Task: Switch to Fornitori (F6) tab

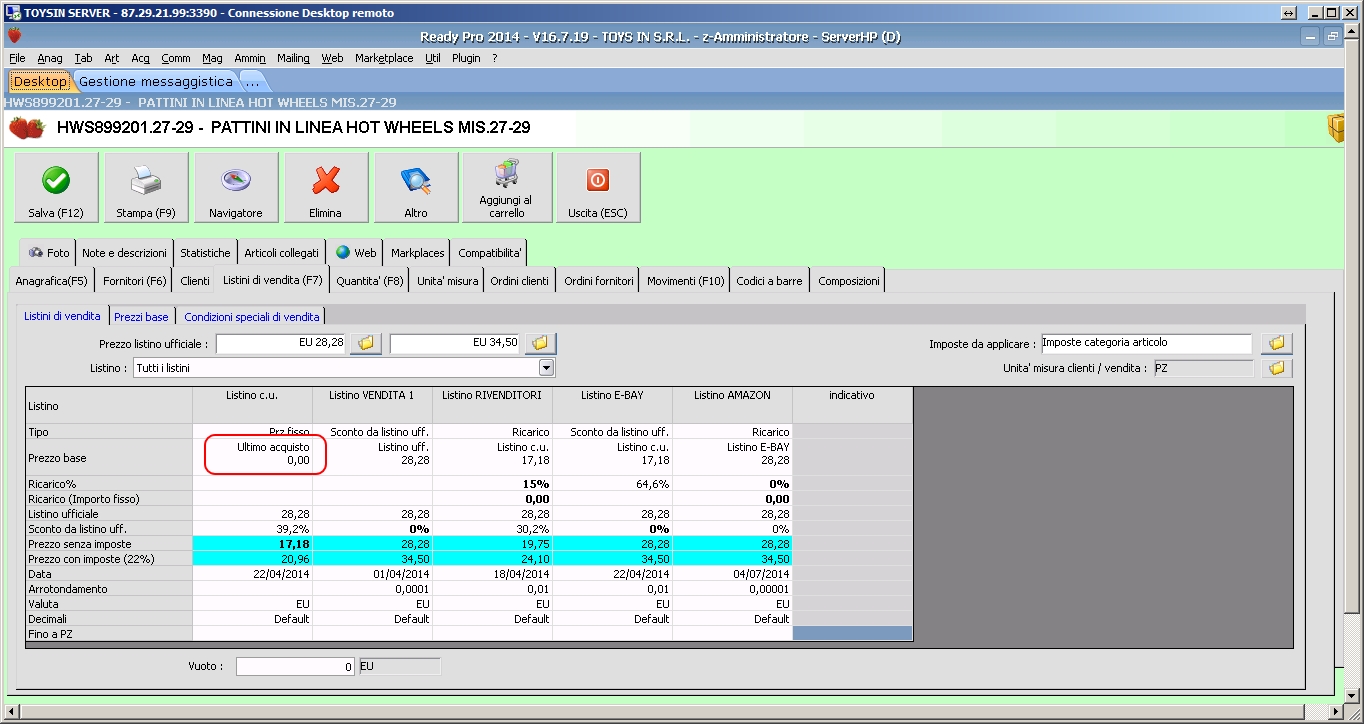Action: pyautogui.click(x=135, y=281)
